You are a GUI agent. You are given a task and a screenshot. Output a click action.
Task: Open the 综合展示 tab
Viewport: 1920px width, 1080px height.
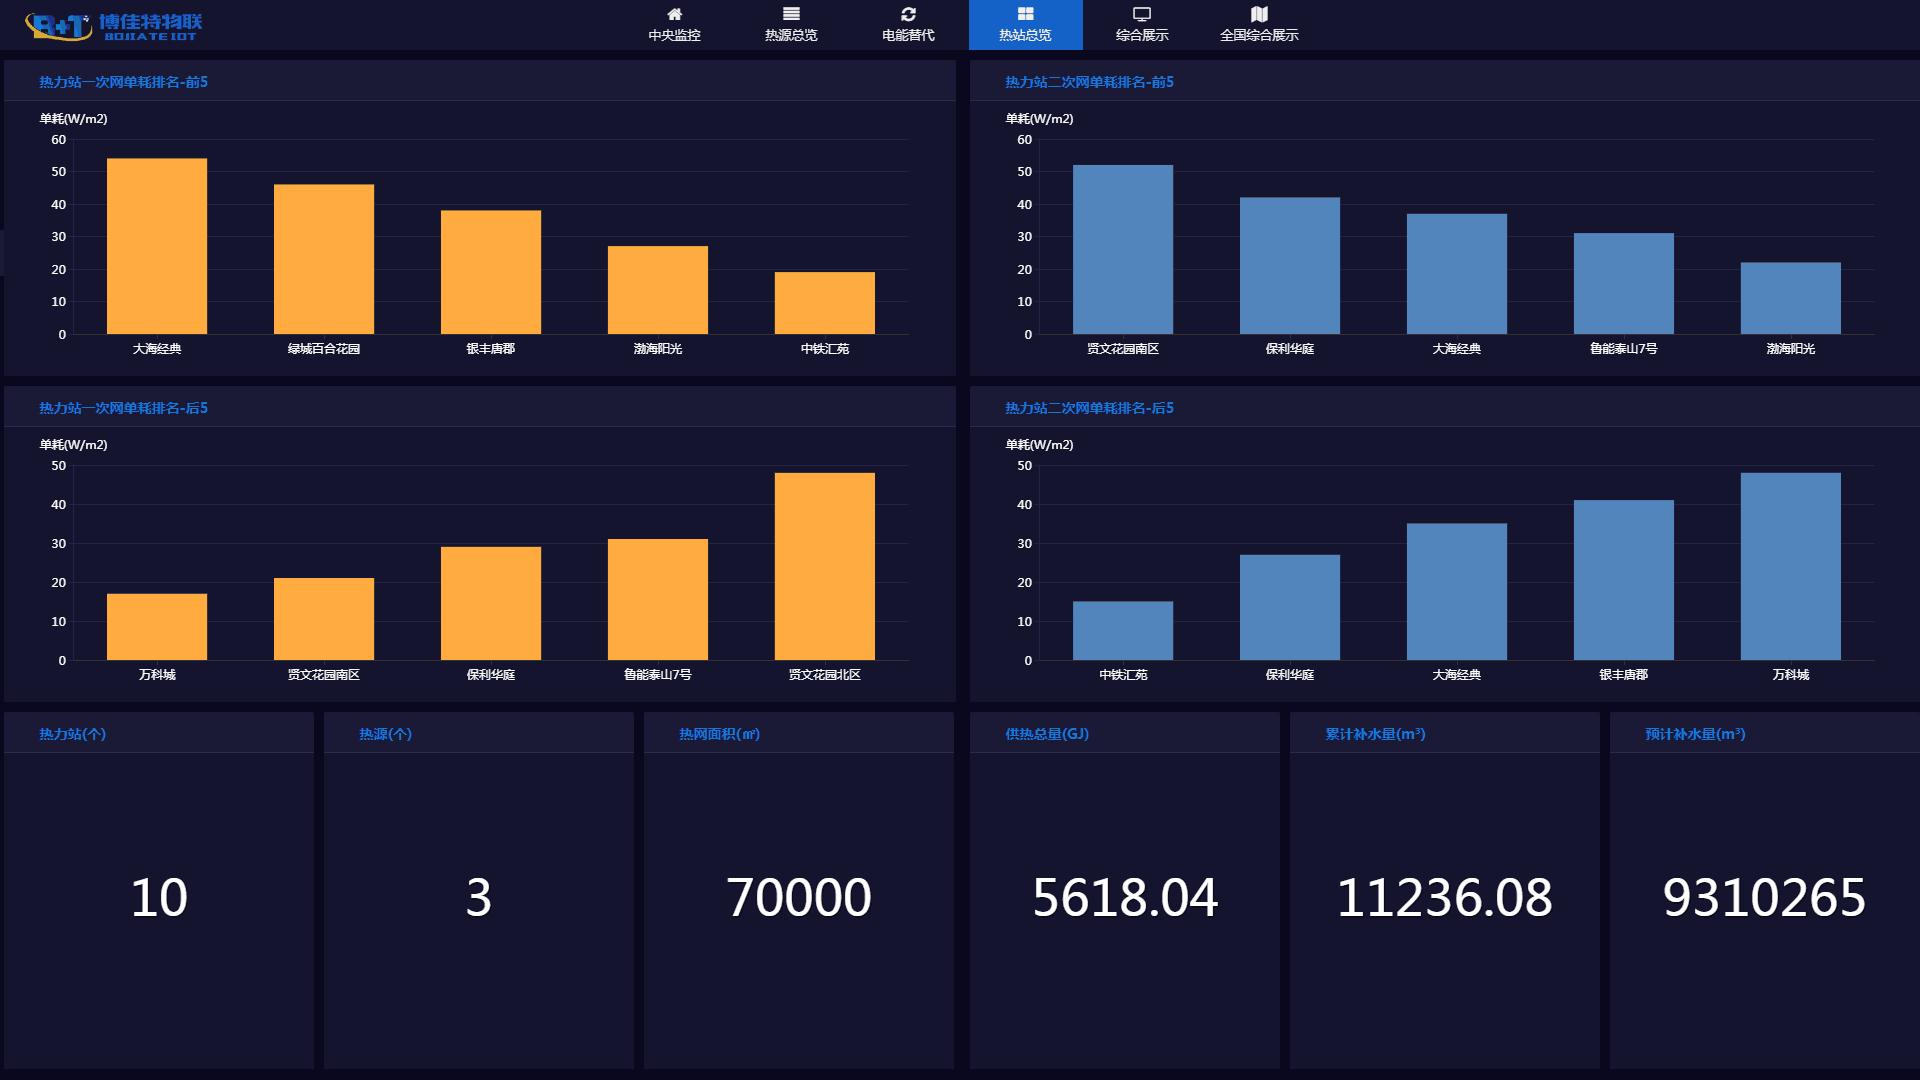(x=1142, y=25)
